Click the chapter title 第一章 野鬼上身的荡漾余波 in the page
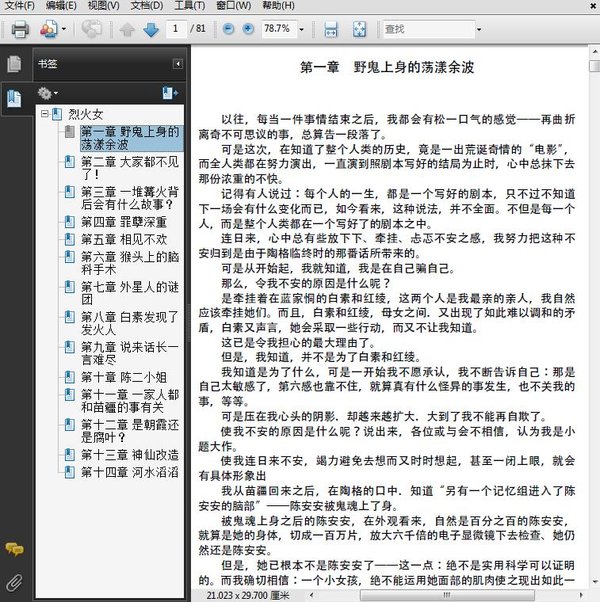600x602 pixels. (x=387, y=68)
